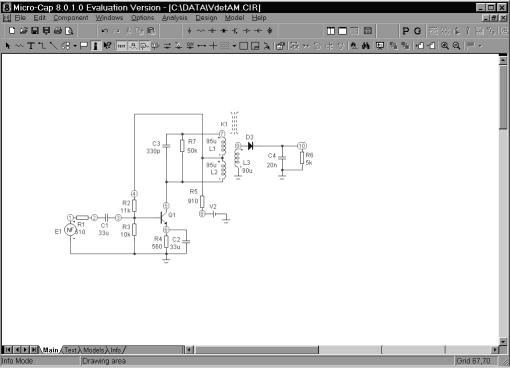
Task: Select the Text (T) tool
Action: point(31,46)
